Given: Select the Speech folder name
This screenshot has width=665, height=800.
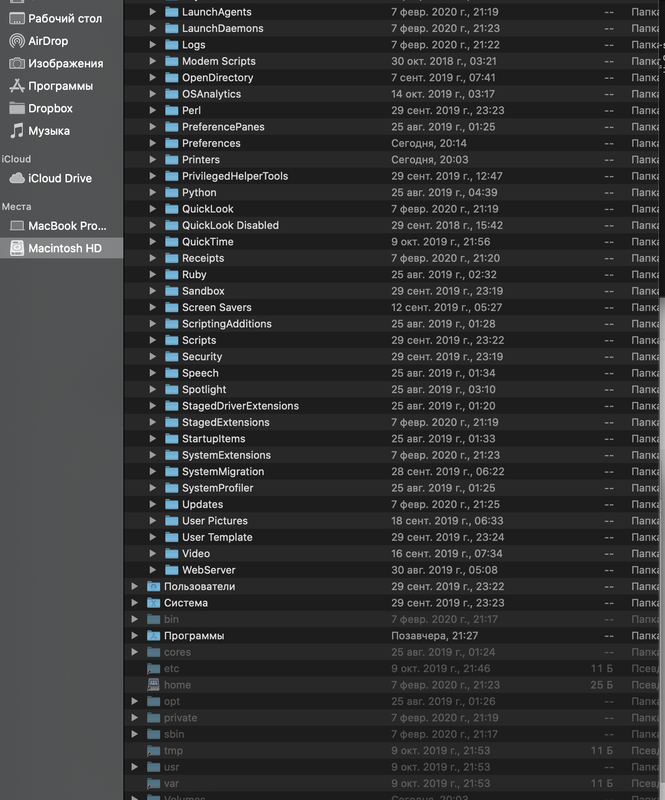Looking at the screenshot, I should (200, 373).
